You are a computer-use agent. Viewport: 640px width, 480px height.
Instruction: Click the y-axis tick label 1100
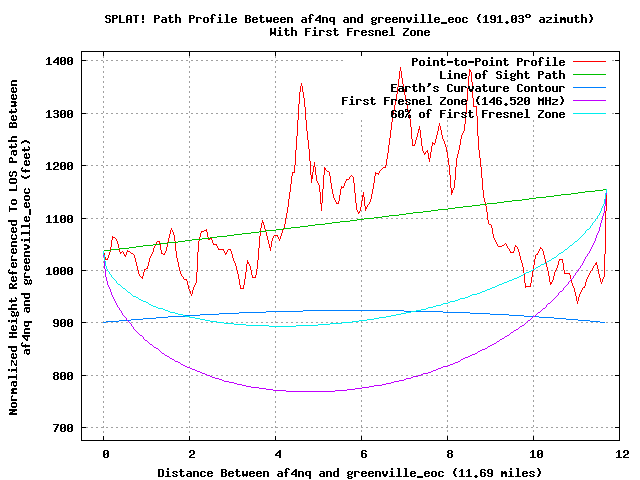click(x=59, y=219)
